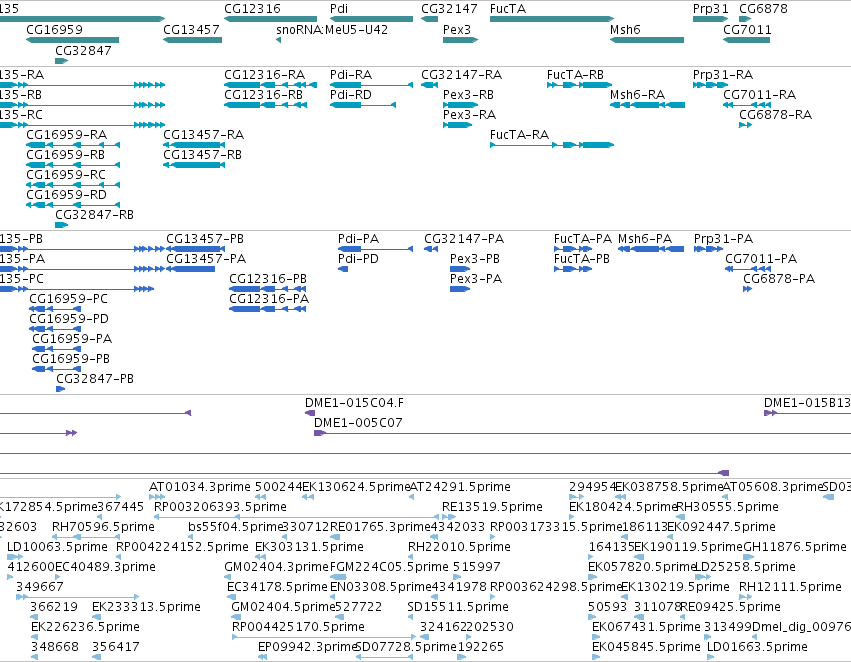Open protein label CG16959-PD
The height and width of the screenshot is (662, 851).
[69, 319]
